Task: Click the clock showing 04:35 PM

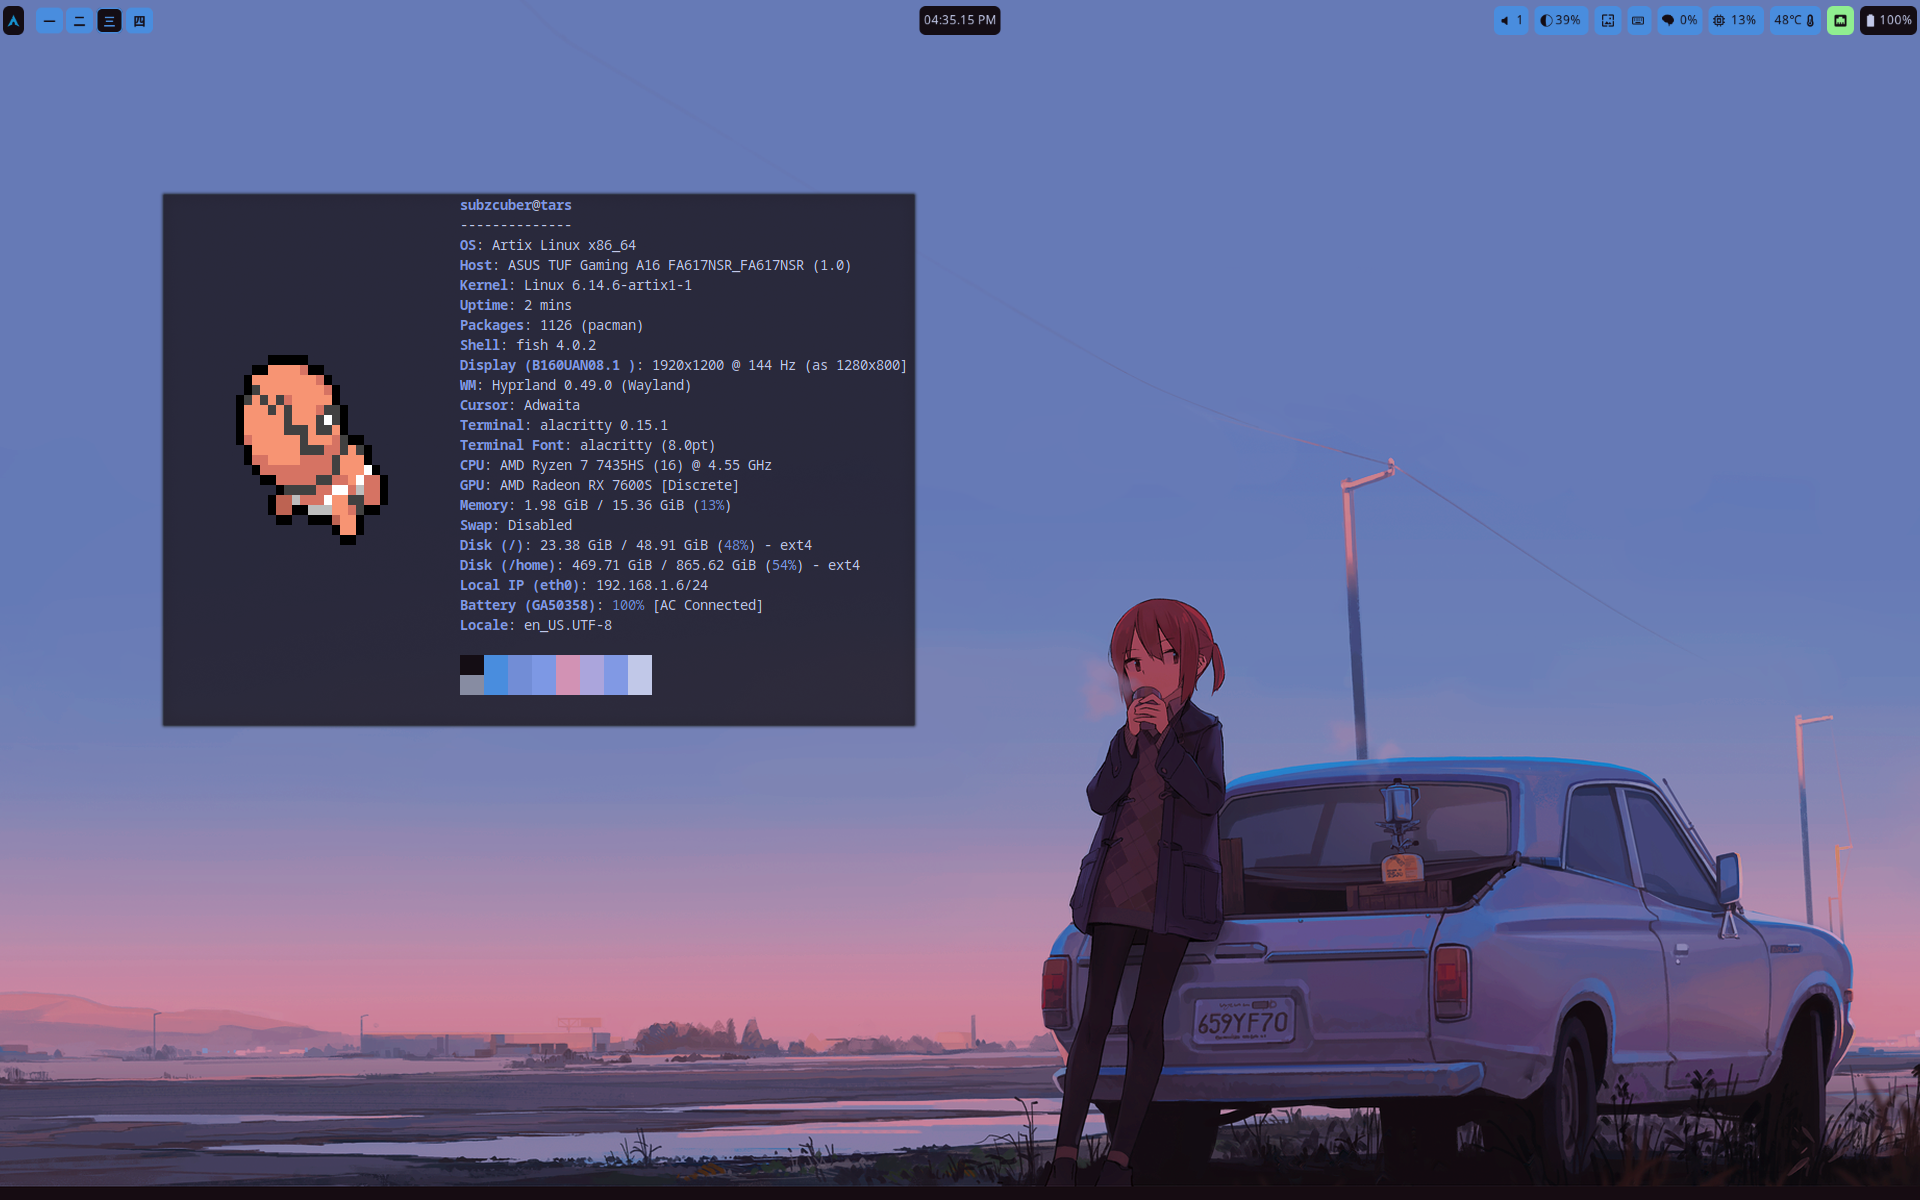Action: [959, 20]
